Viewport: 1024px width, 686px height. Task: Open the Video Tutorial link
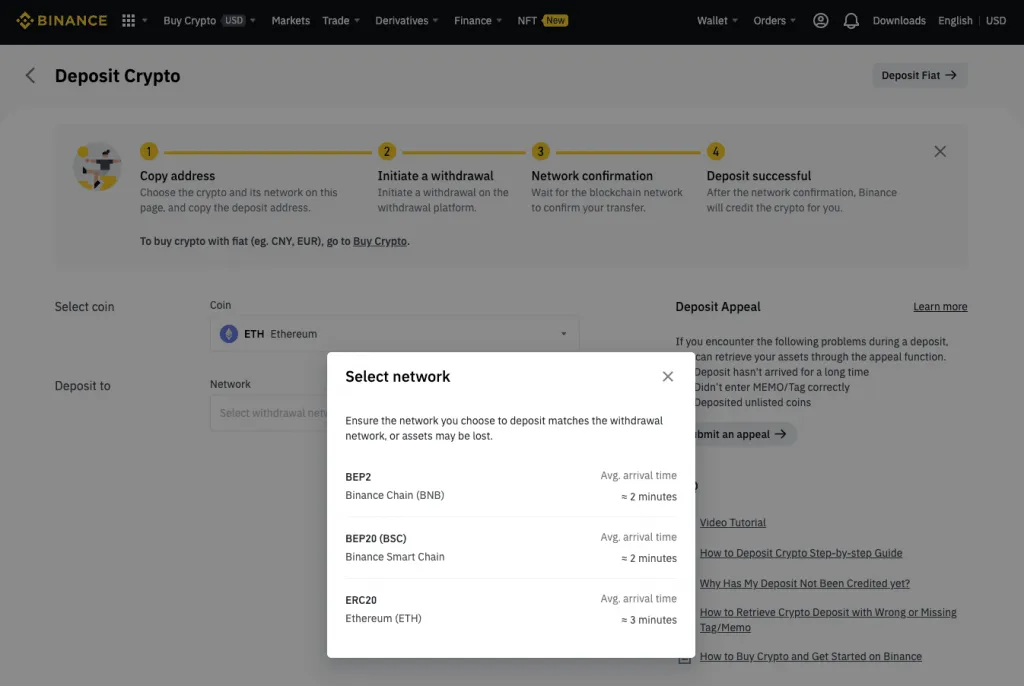click(733, 523)
